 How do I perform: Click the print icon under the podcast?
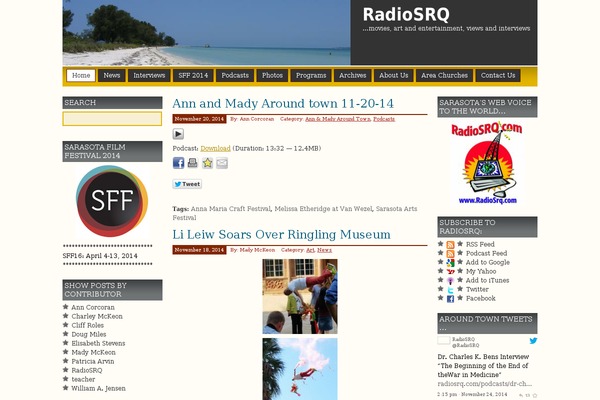coord(192,163)
